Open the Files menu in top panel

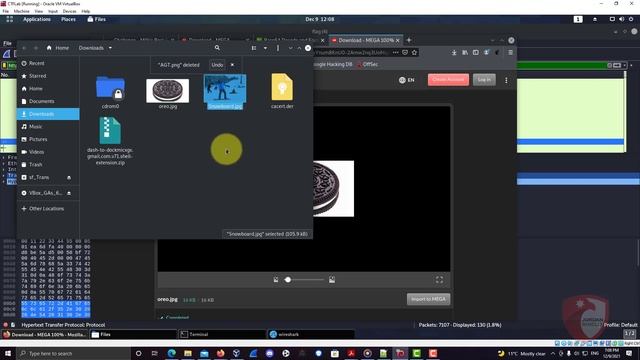[97, 19]
